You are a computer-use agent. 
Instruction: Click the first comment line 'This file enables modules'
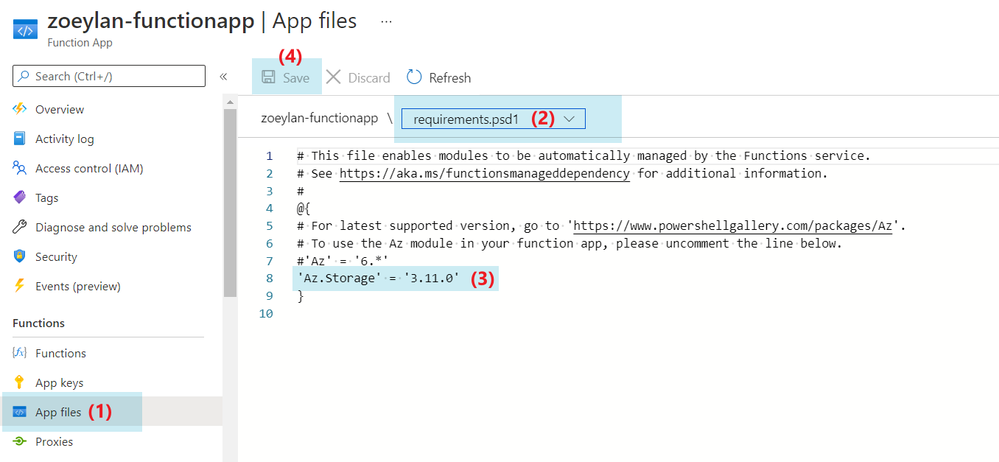coord(584,155)
